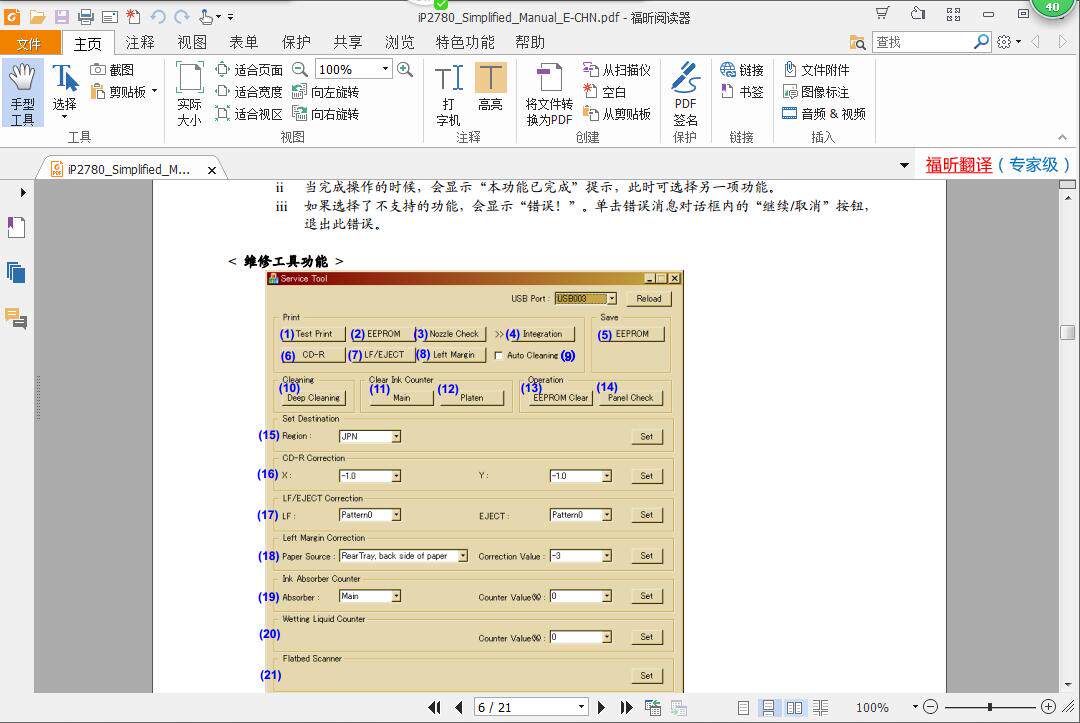1080x723 pixels.
Task: Go to next page arrow
Action: coord(601,707)
